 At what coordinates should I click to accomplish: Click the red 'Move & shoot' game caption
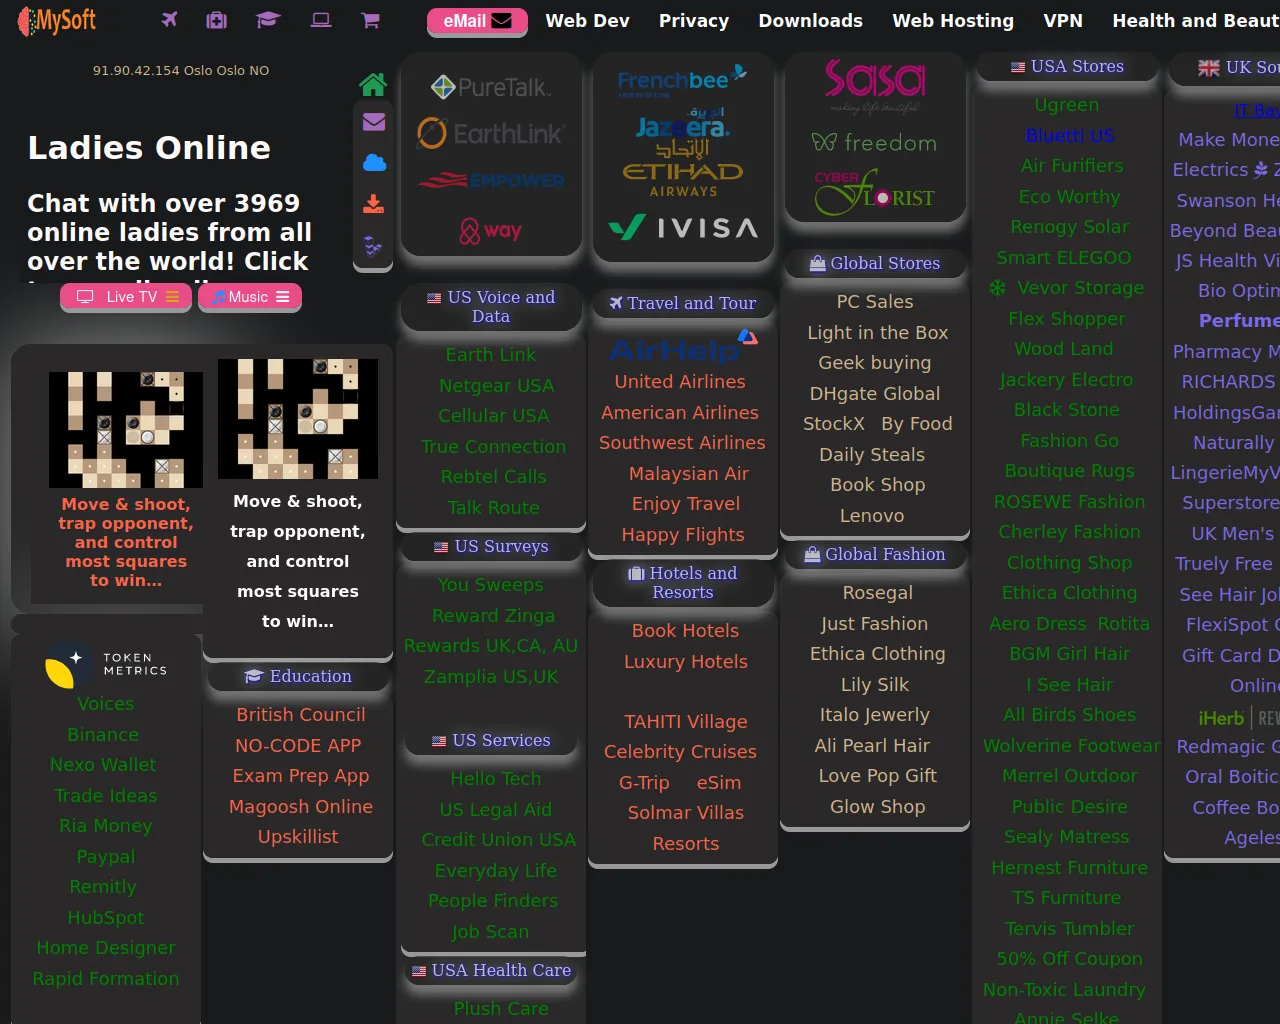[x=126, y=542]
